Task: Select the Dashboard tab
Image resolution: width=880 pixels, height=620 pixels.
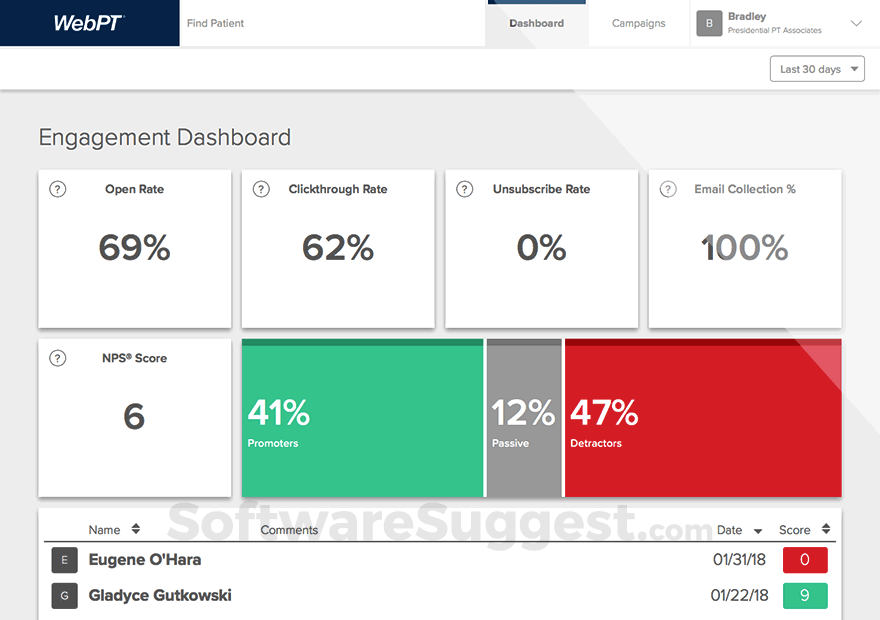Action: point(536,22)
